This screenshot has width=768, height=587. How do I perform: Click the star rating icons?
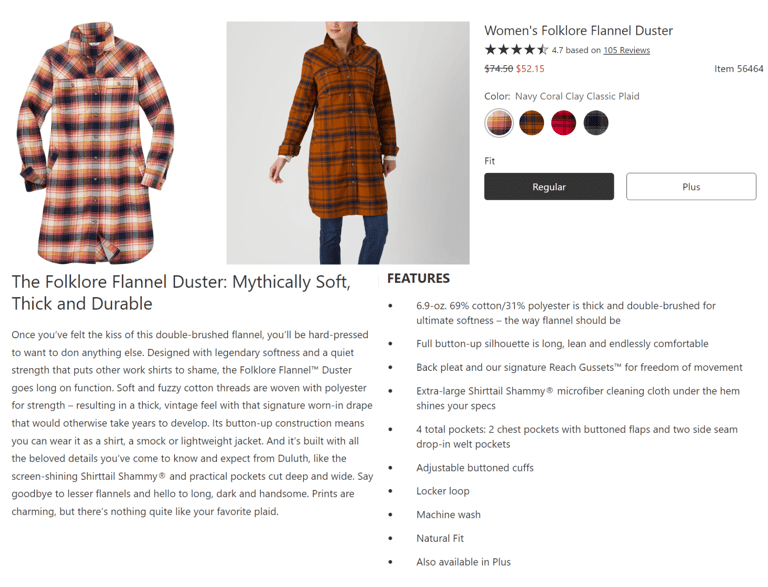coord(516,49)
